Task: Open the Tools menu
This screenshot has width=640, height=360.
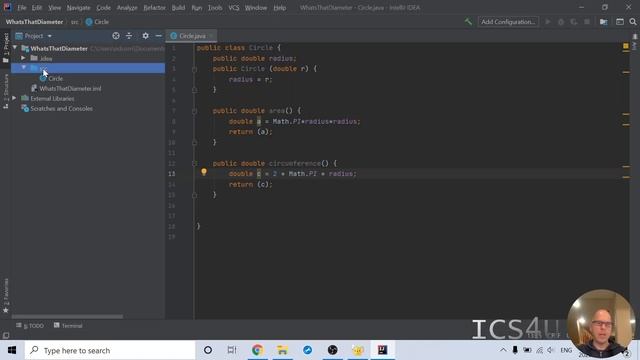Action: pos(215,8)
